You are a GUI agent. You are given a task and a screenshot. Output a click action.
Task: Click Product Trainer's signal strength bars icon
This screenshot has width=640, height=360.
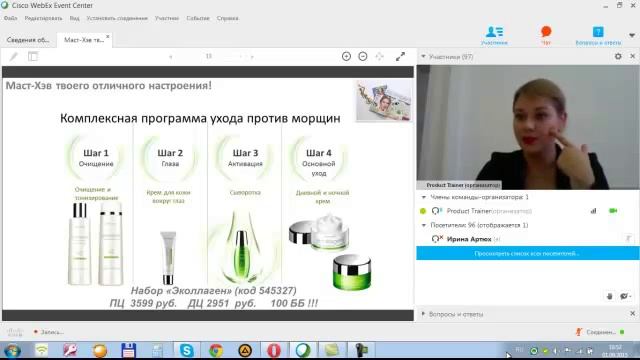tap(593, 211)
